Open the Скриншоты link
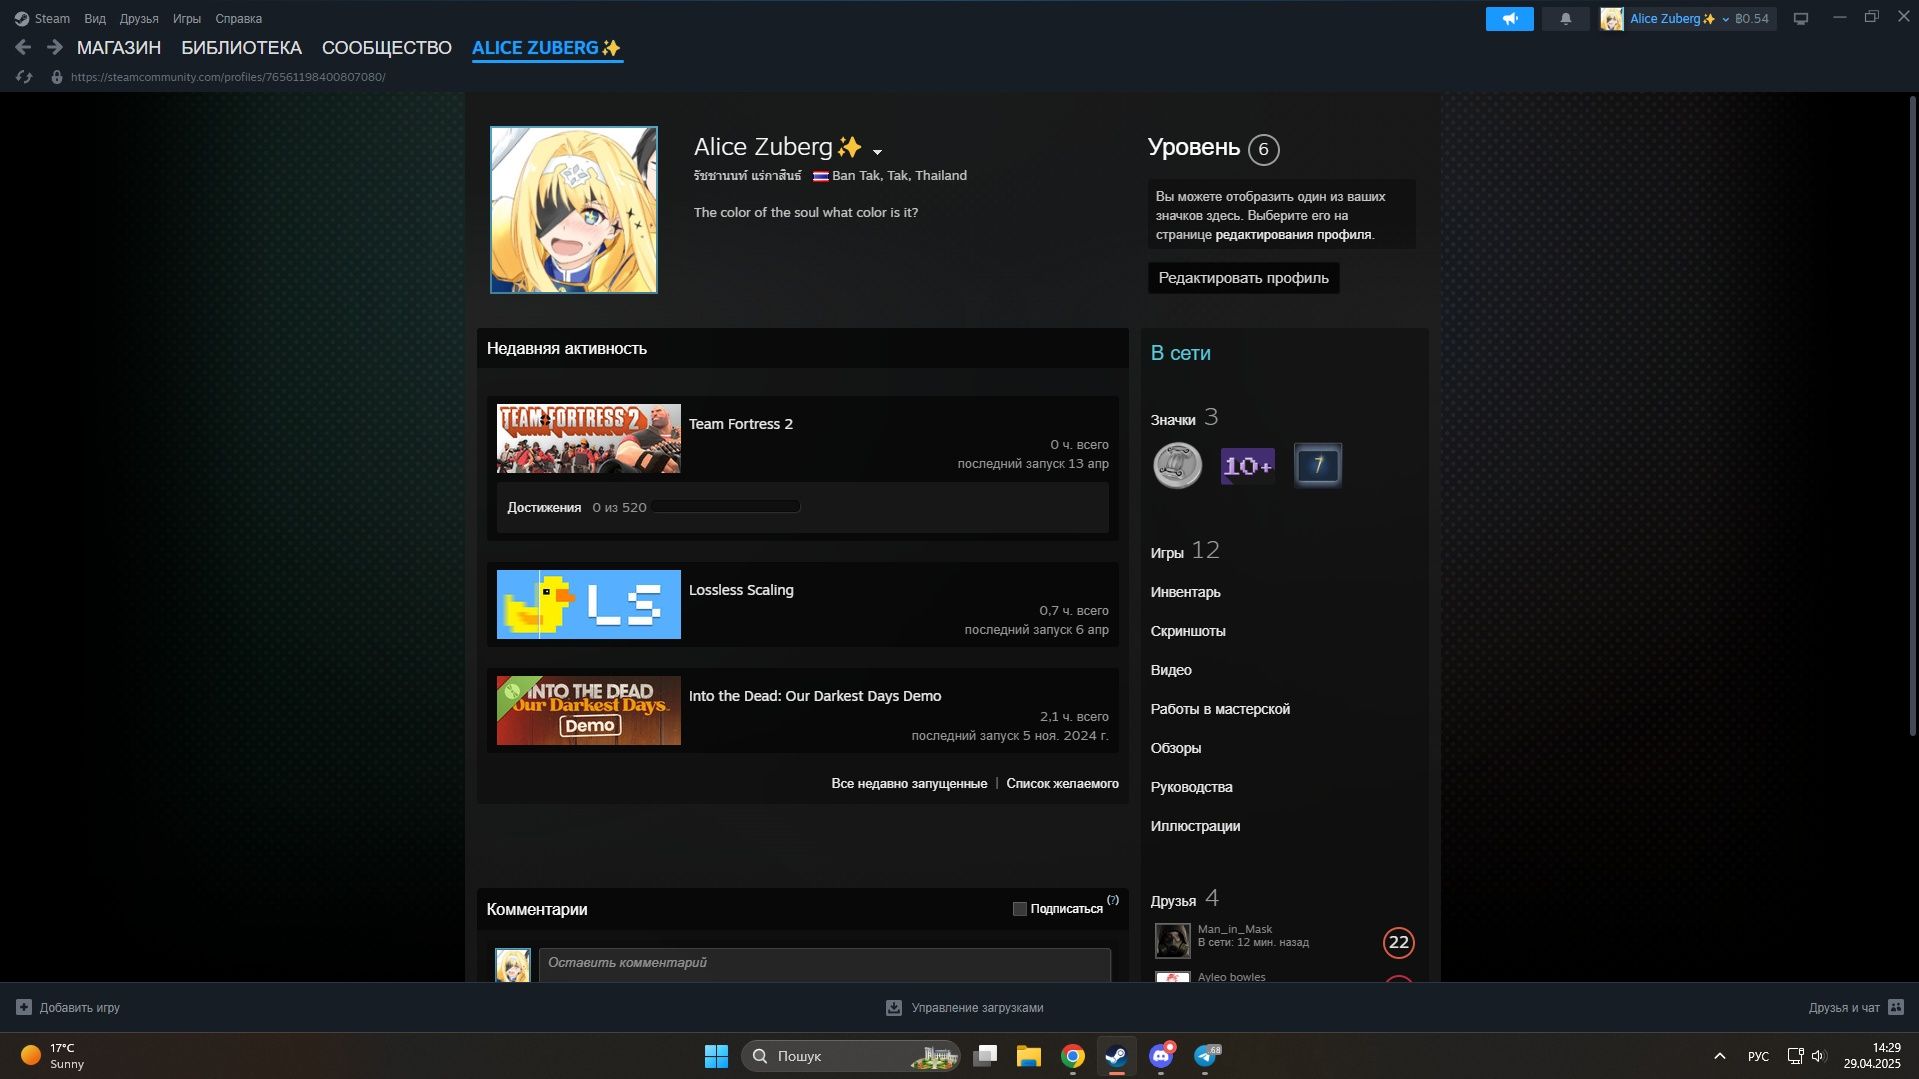Screen dimensions: 1919x1079 (x=1188, y=632)
